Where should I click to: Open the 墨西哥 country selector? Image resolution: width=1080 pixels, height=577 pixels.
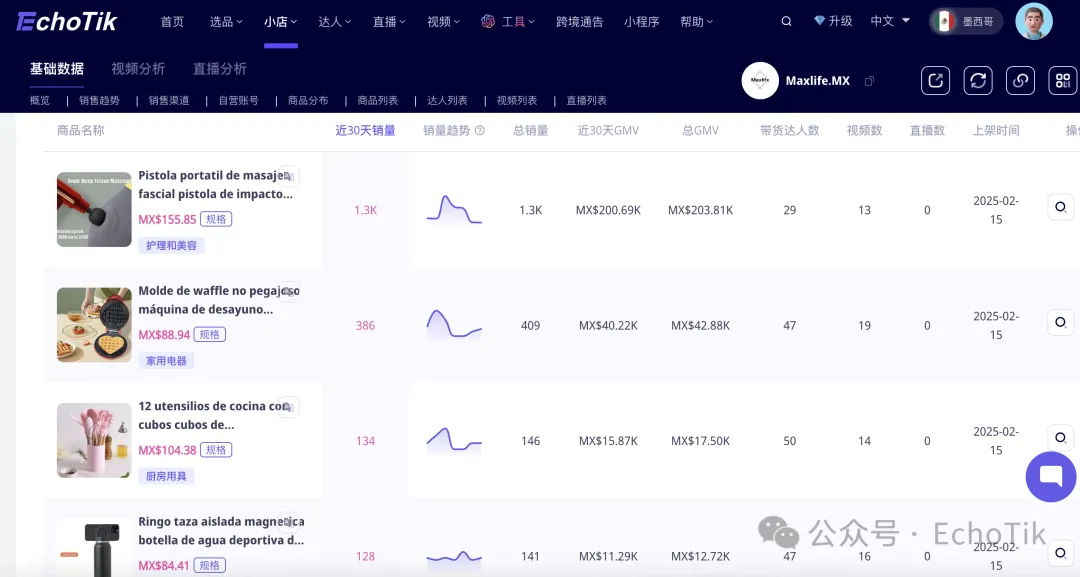point(966,21)
